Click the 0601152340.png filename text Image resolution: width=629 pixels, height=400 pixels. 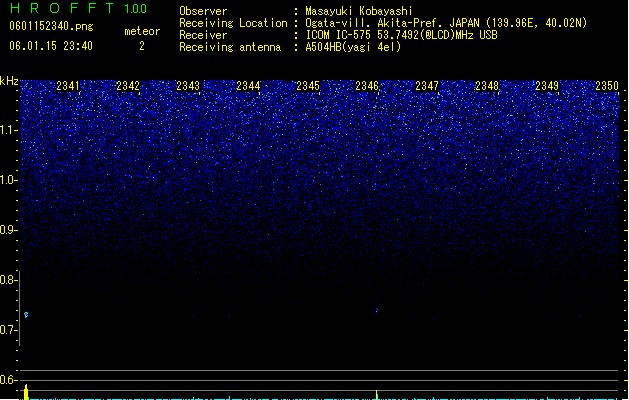(x=51, y=26)
